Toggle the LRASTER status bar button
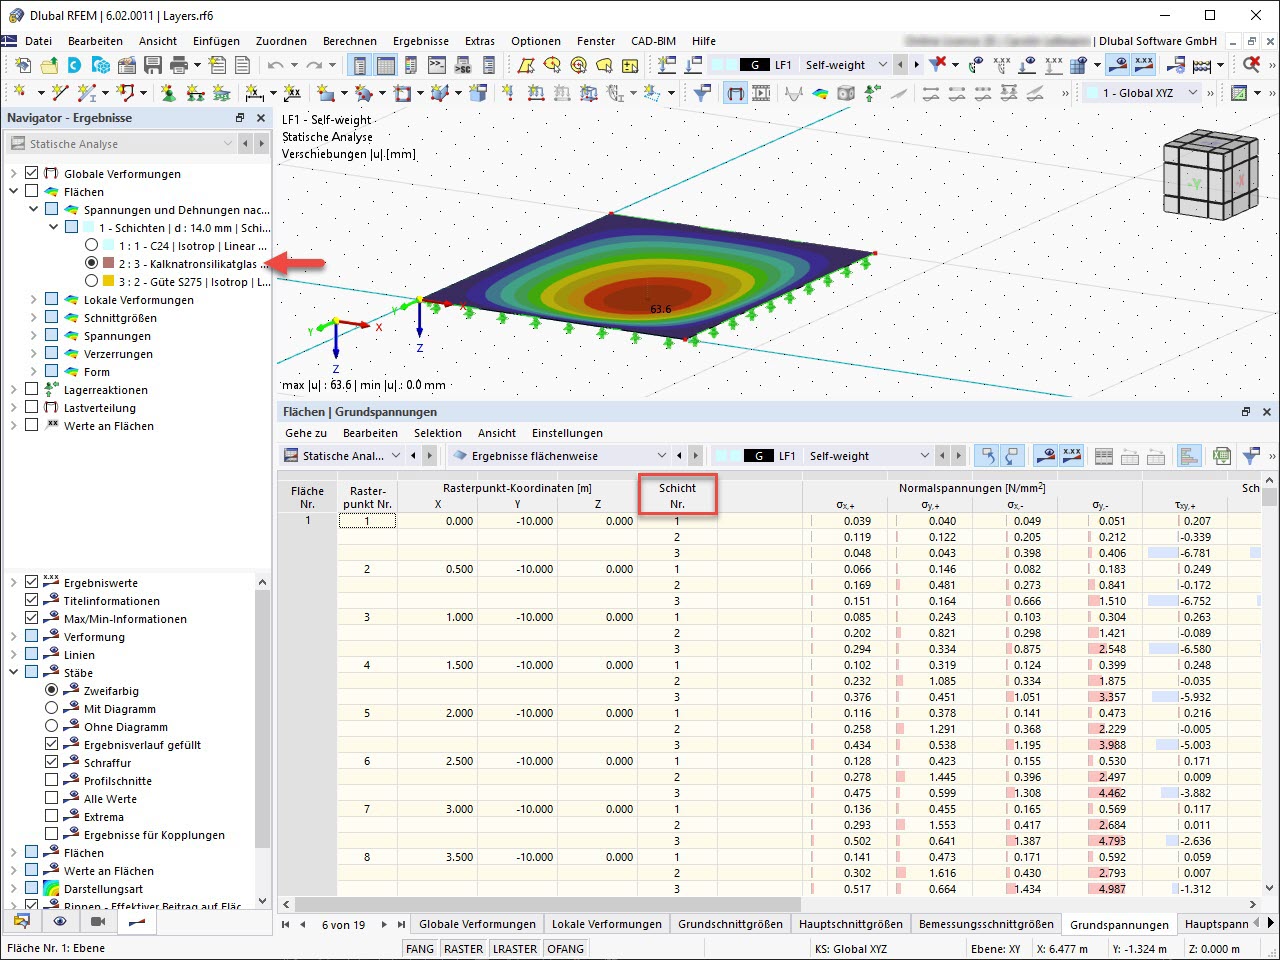Screen dimensions: 1280x960 tap(515, 949)
